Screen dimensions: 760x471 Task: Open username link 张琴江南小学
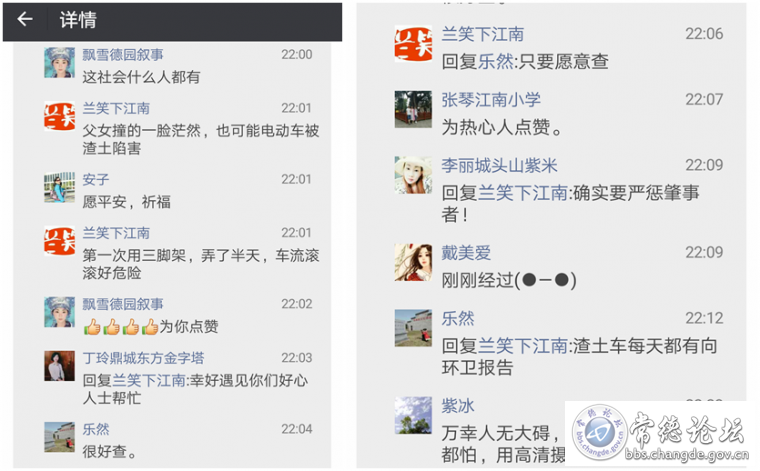pyautogui.click(x=491, y=100)
